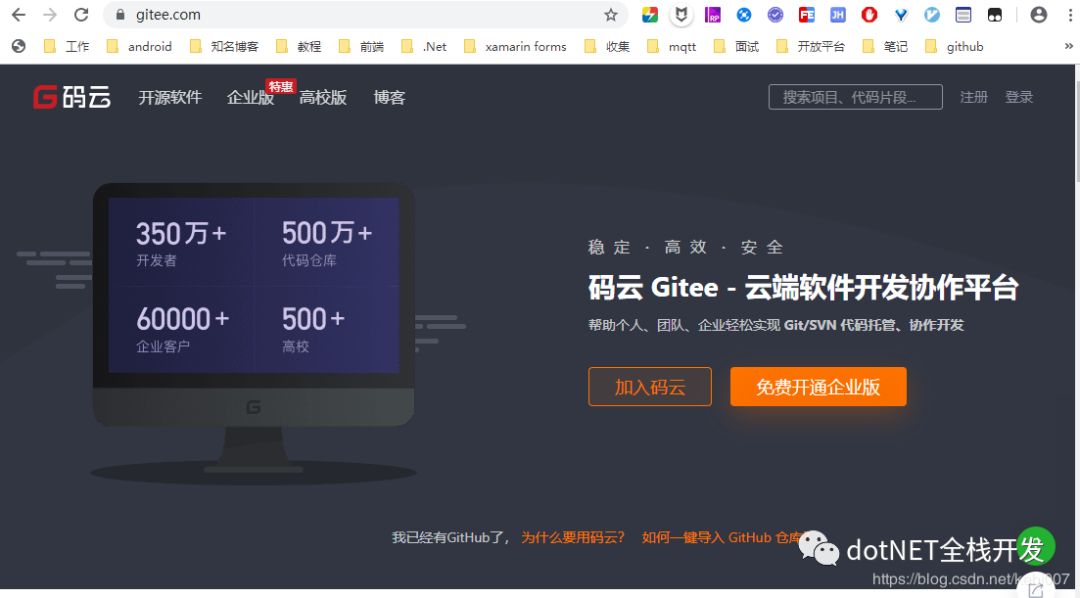Open the colorful lightning bolt extension
The width and height of the screenshot is (1080, 598).
(x=650, y=14)
